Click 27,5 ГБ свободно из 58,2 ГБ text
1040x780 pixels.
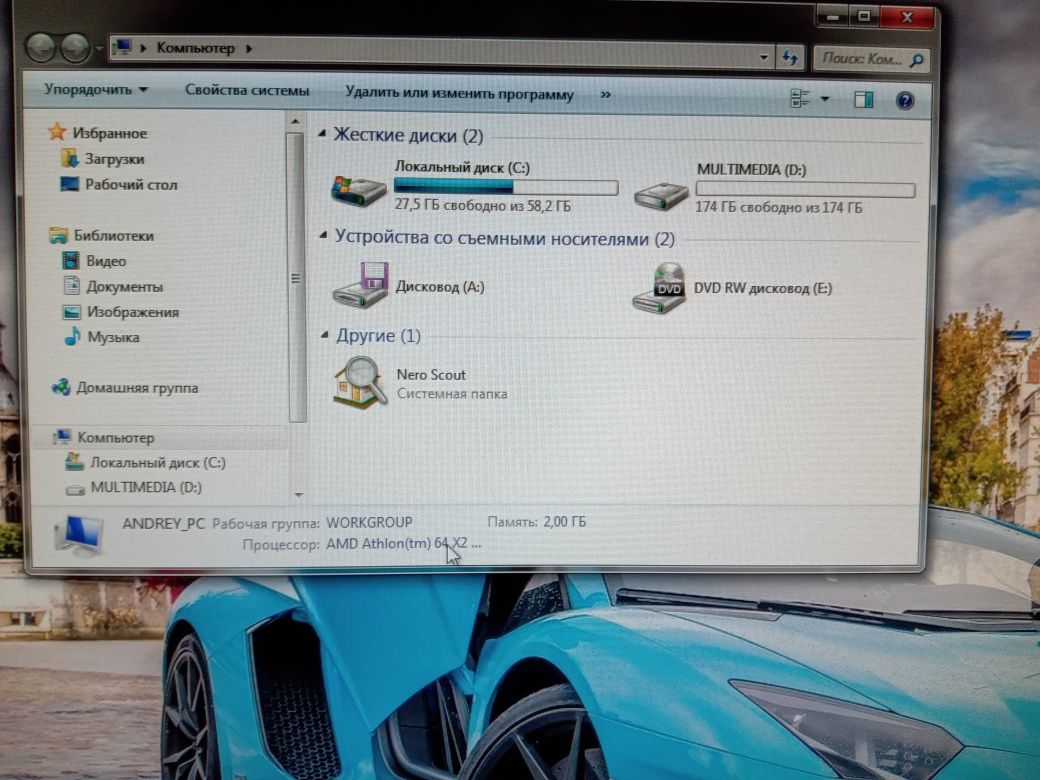coord(482,206)
